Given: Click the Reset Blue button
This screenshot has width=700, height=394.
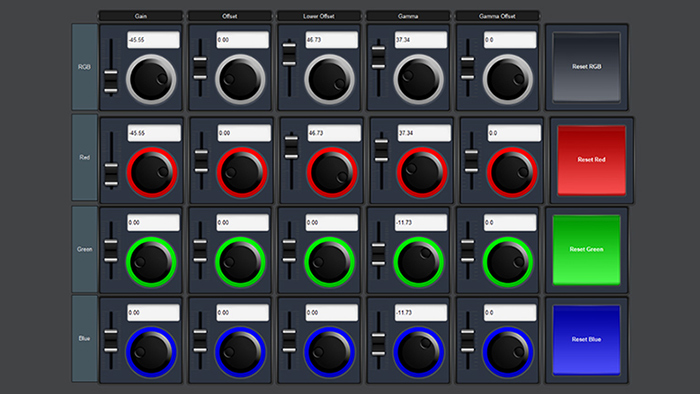Looking at the screenshot, I should pyautogui.click(x=586, y=340).
